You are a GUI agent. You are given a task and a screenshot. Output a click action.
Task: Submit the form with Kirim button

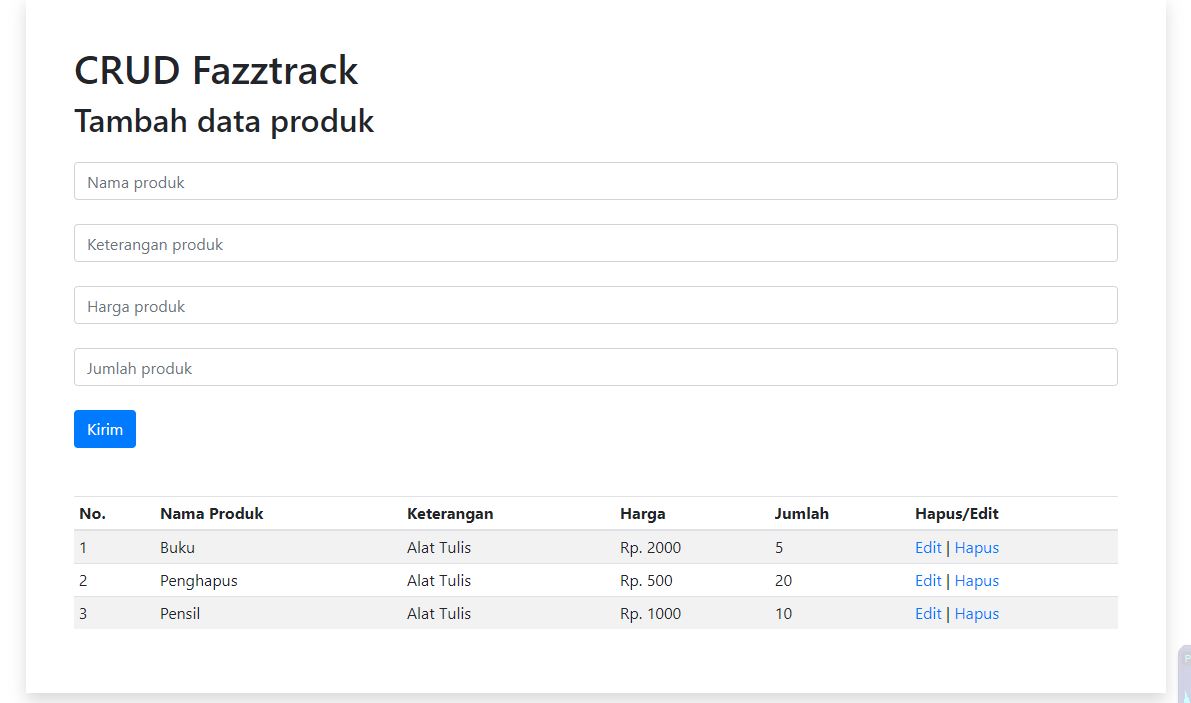pyautogui.click(x=105, y=429)
